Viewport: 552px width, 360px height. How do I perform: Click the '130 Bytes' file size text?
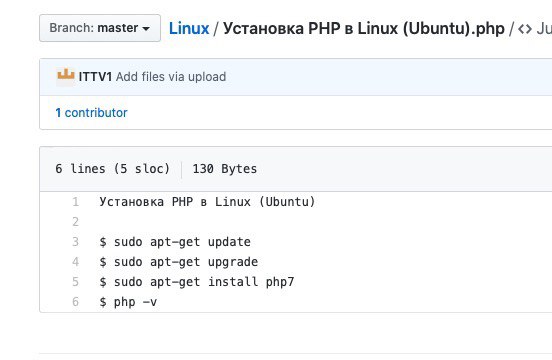pos(225,169)
